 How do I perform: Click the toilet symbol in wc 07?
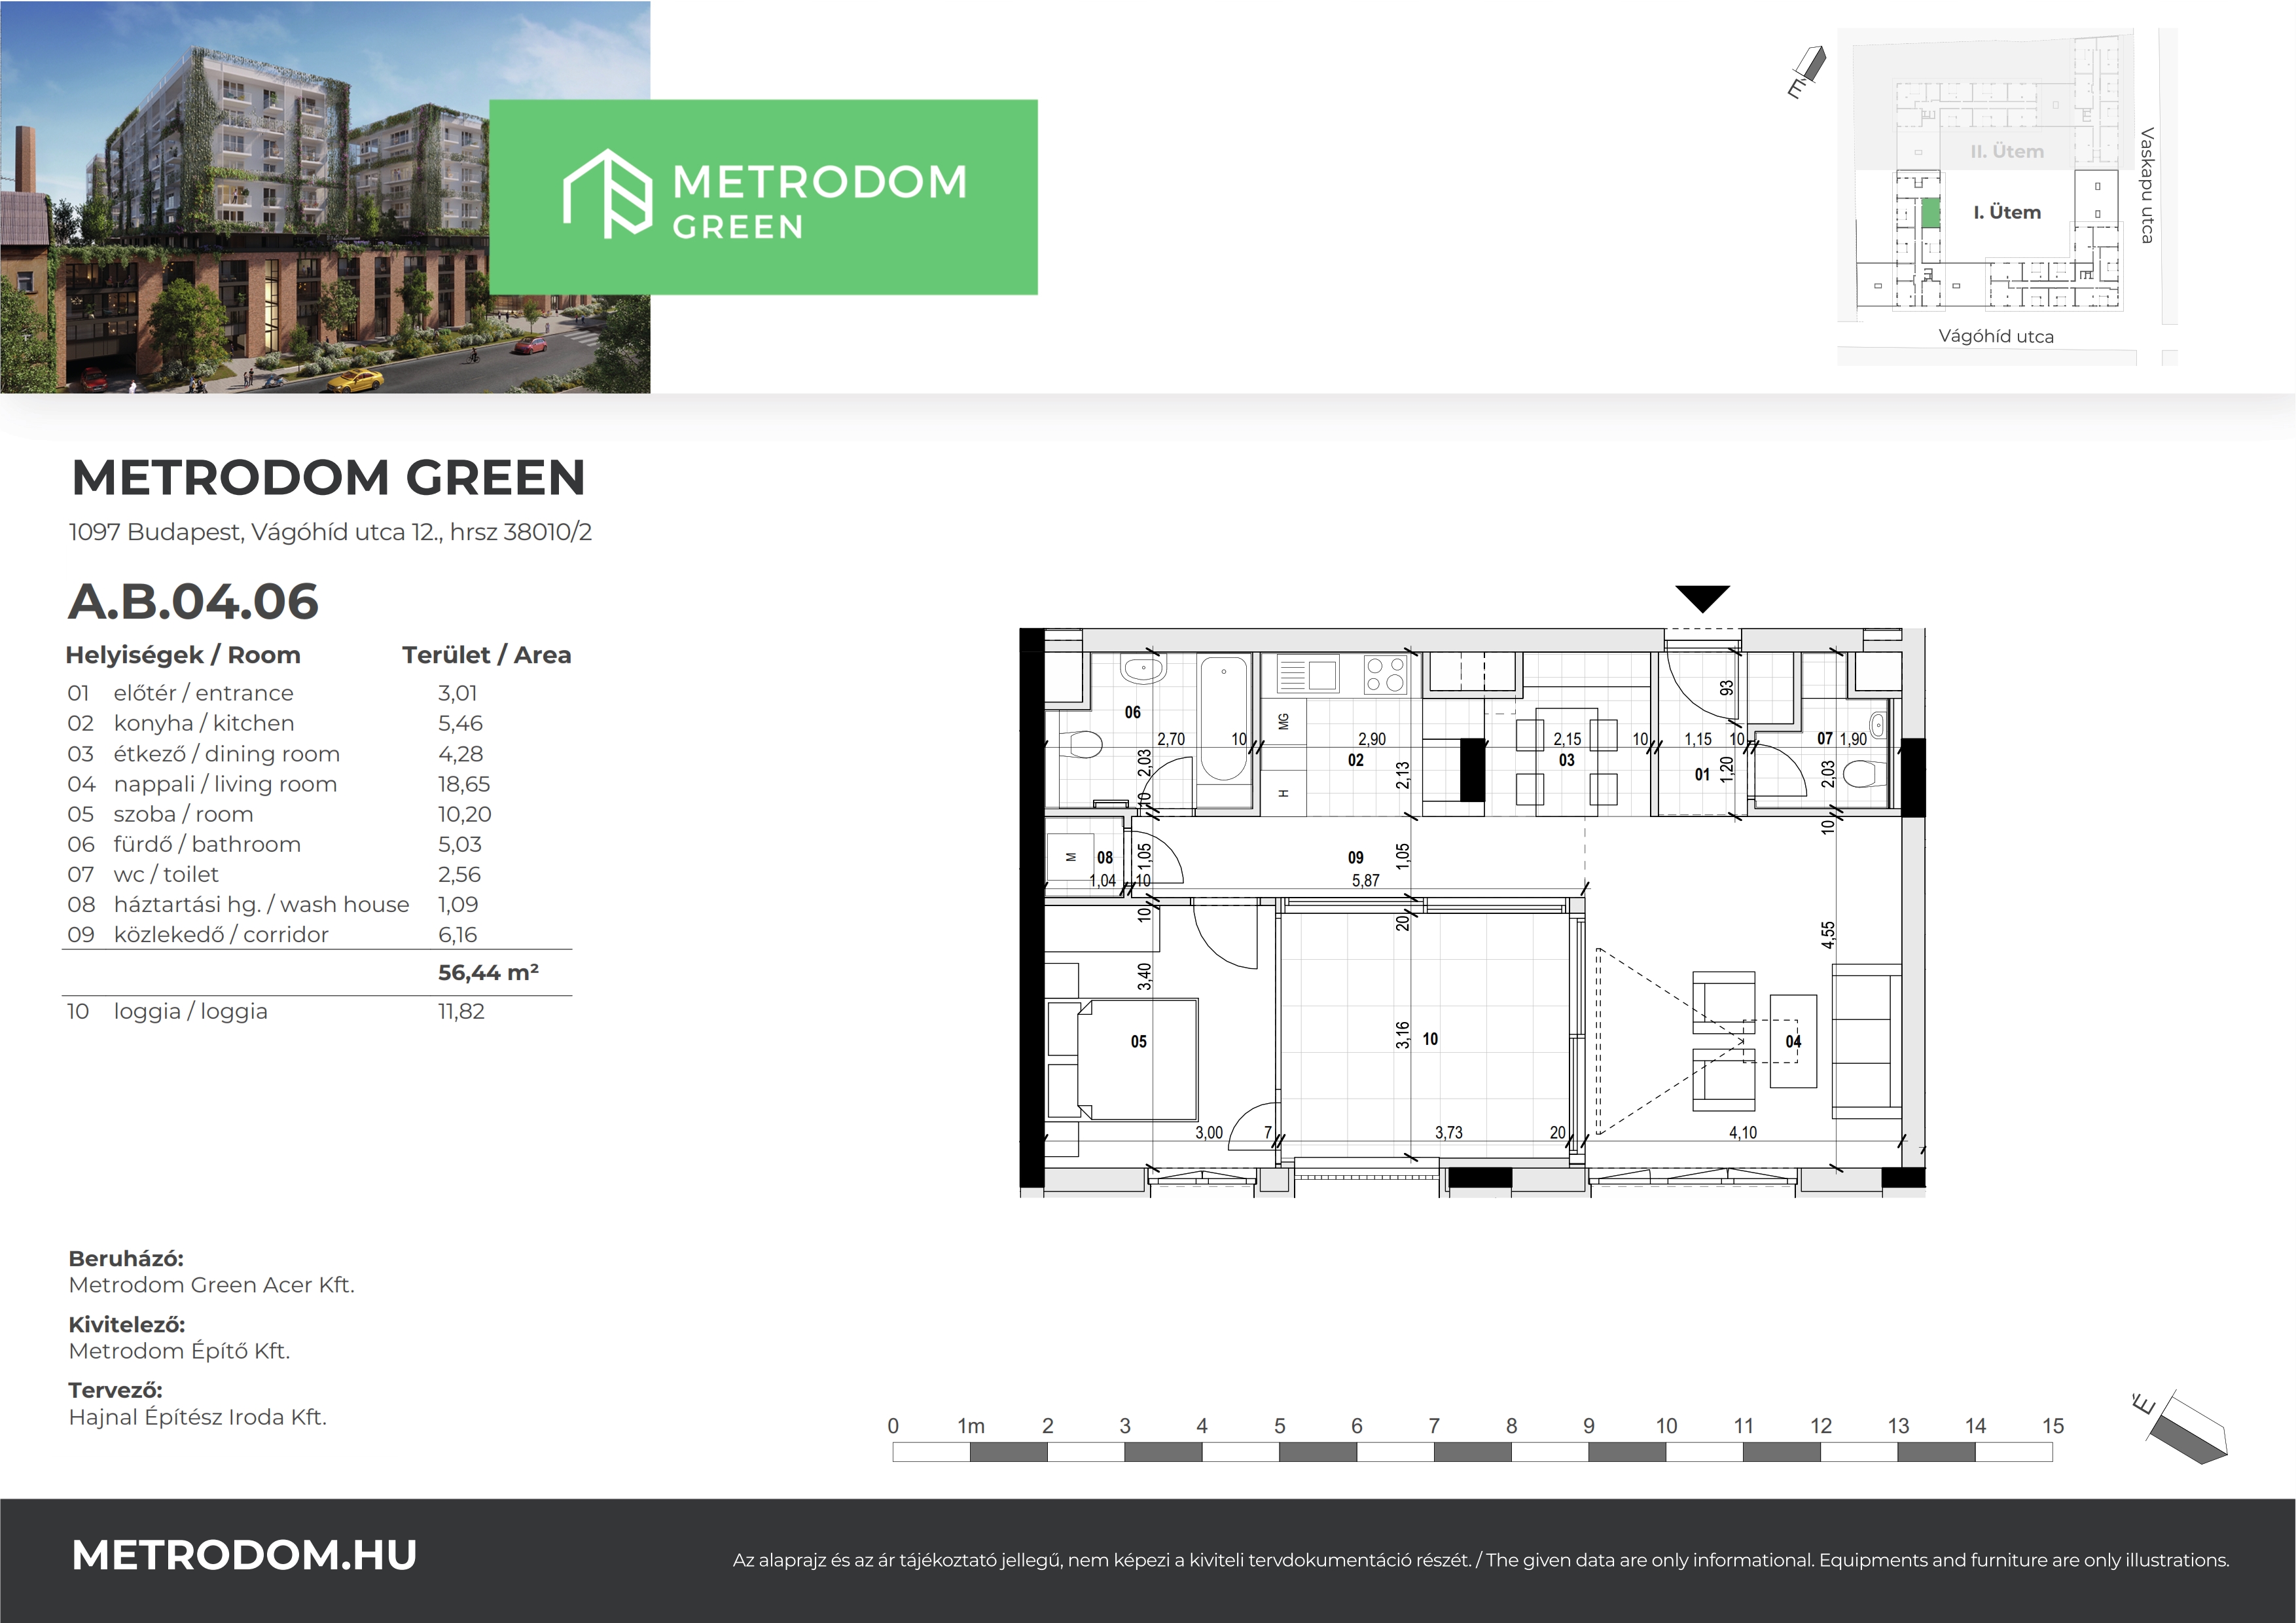[x=1864, y=774]
